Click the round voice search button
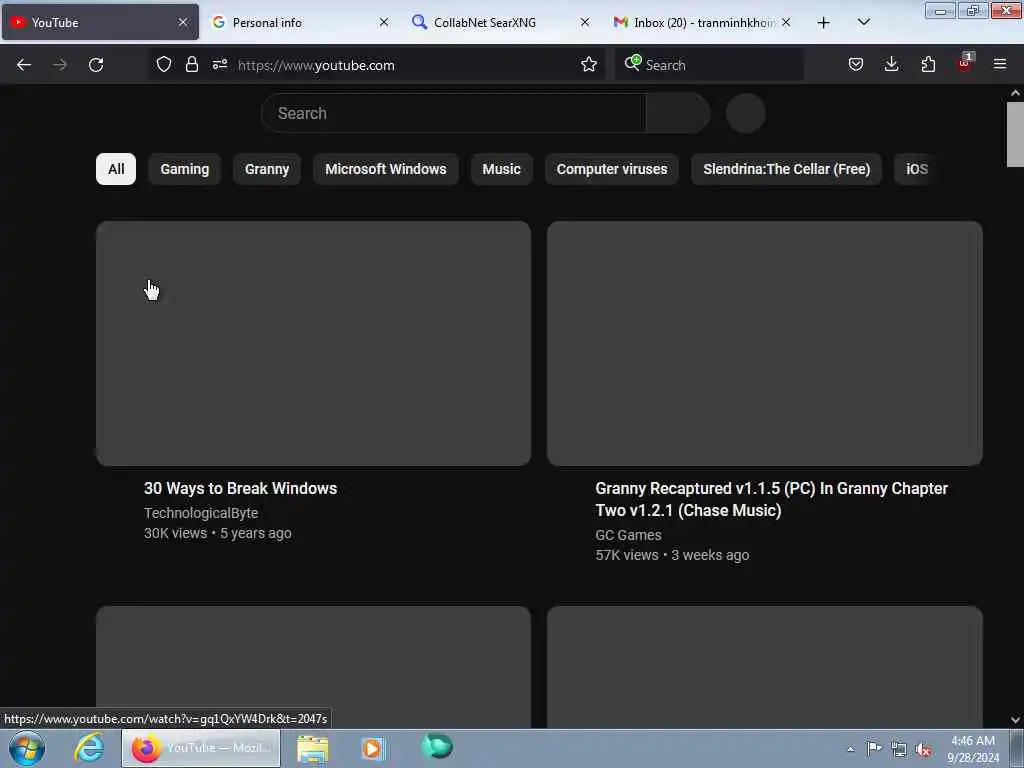Screen dimensions: 1024x768 [745, 113]
